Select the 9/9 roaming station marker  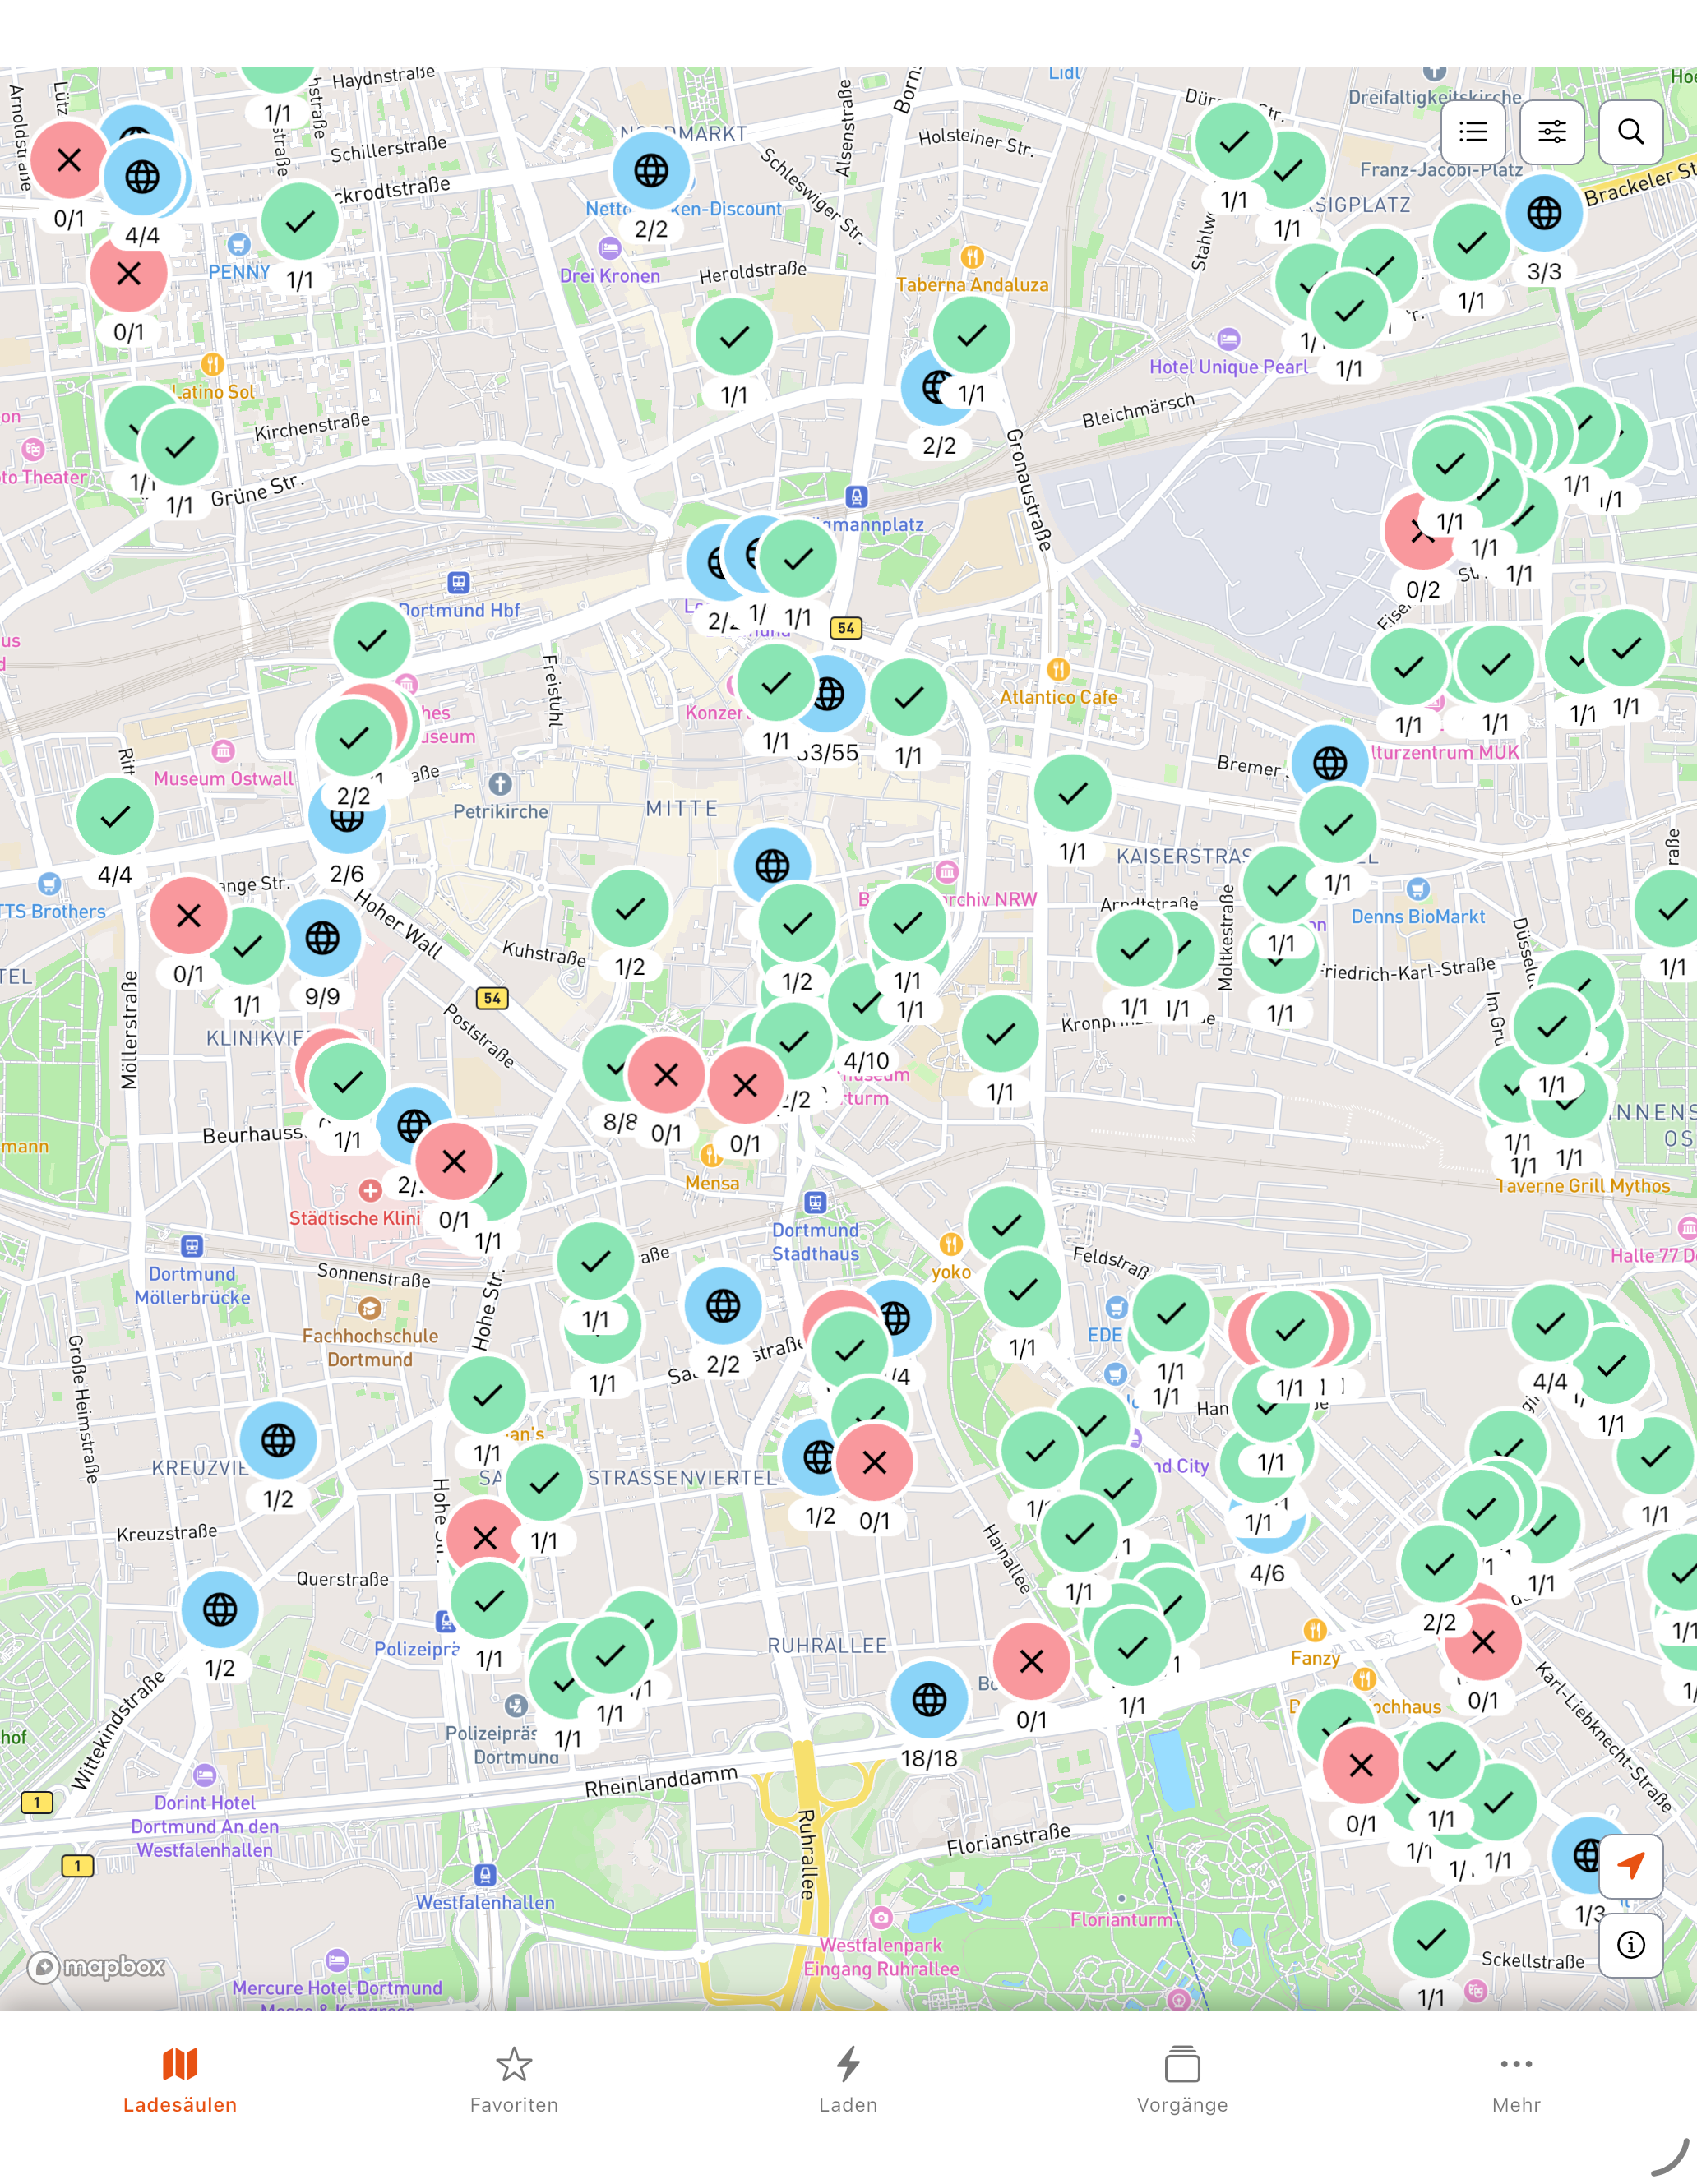[x=322, y=938]
